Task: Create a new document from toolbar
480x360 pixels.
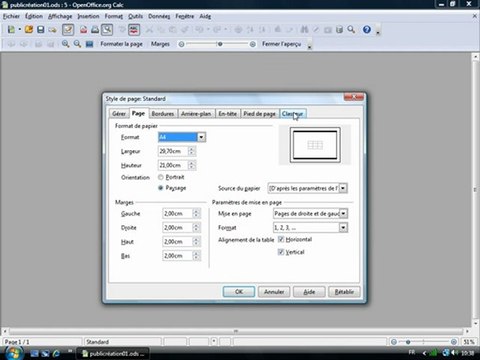Action: click(11, 30)
